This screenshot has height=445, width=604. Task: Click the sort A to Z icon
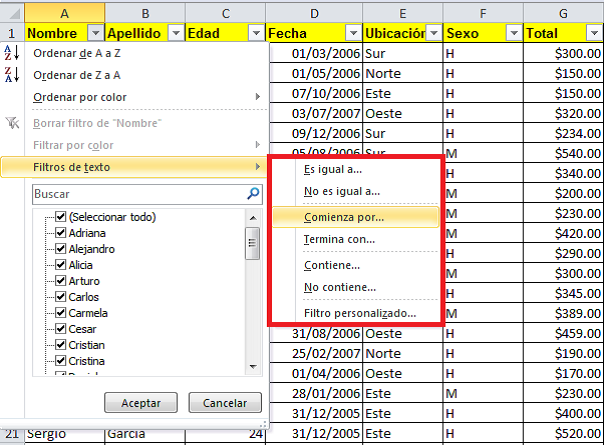point(12,54)
